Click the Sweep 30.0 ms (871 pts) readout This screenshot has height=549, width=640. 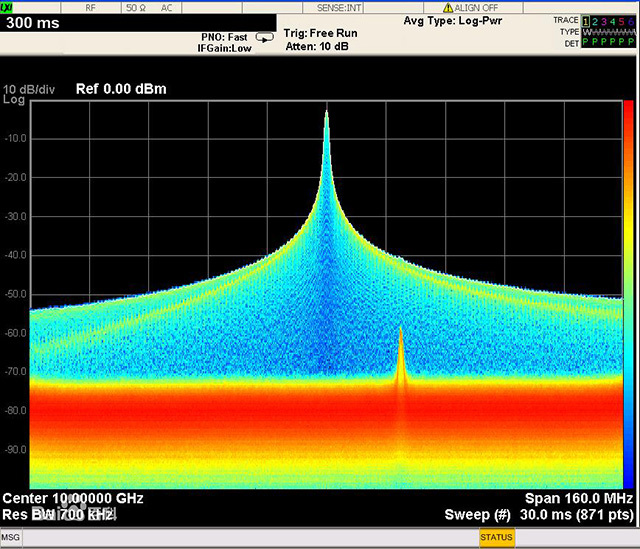click(539, 515)
